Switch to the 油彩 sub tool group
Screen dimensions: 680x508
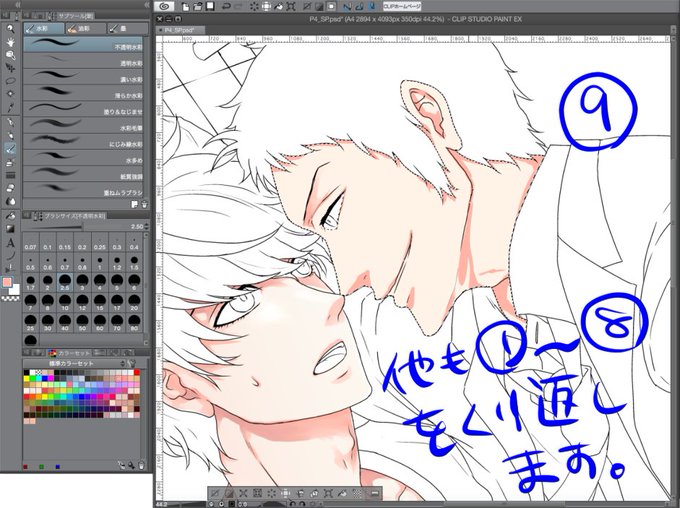point(85,29)
